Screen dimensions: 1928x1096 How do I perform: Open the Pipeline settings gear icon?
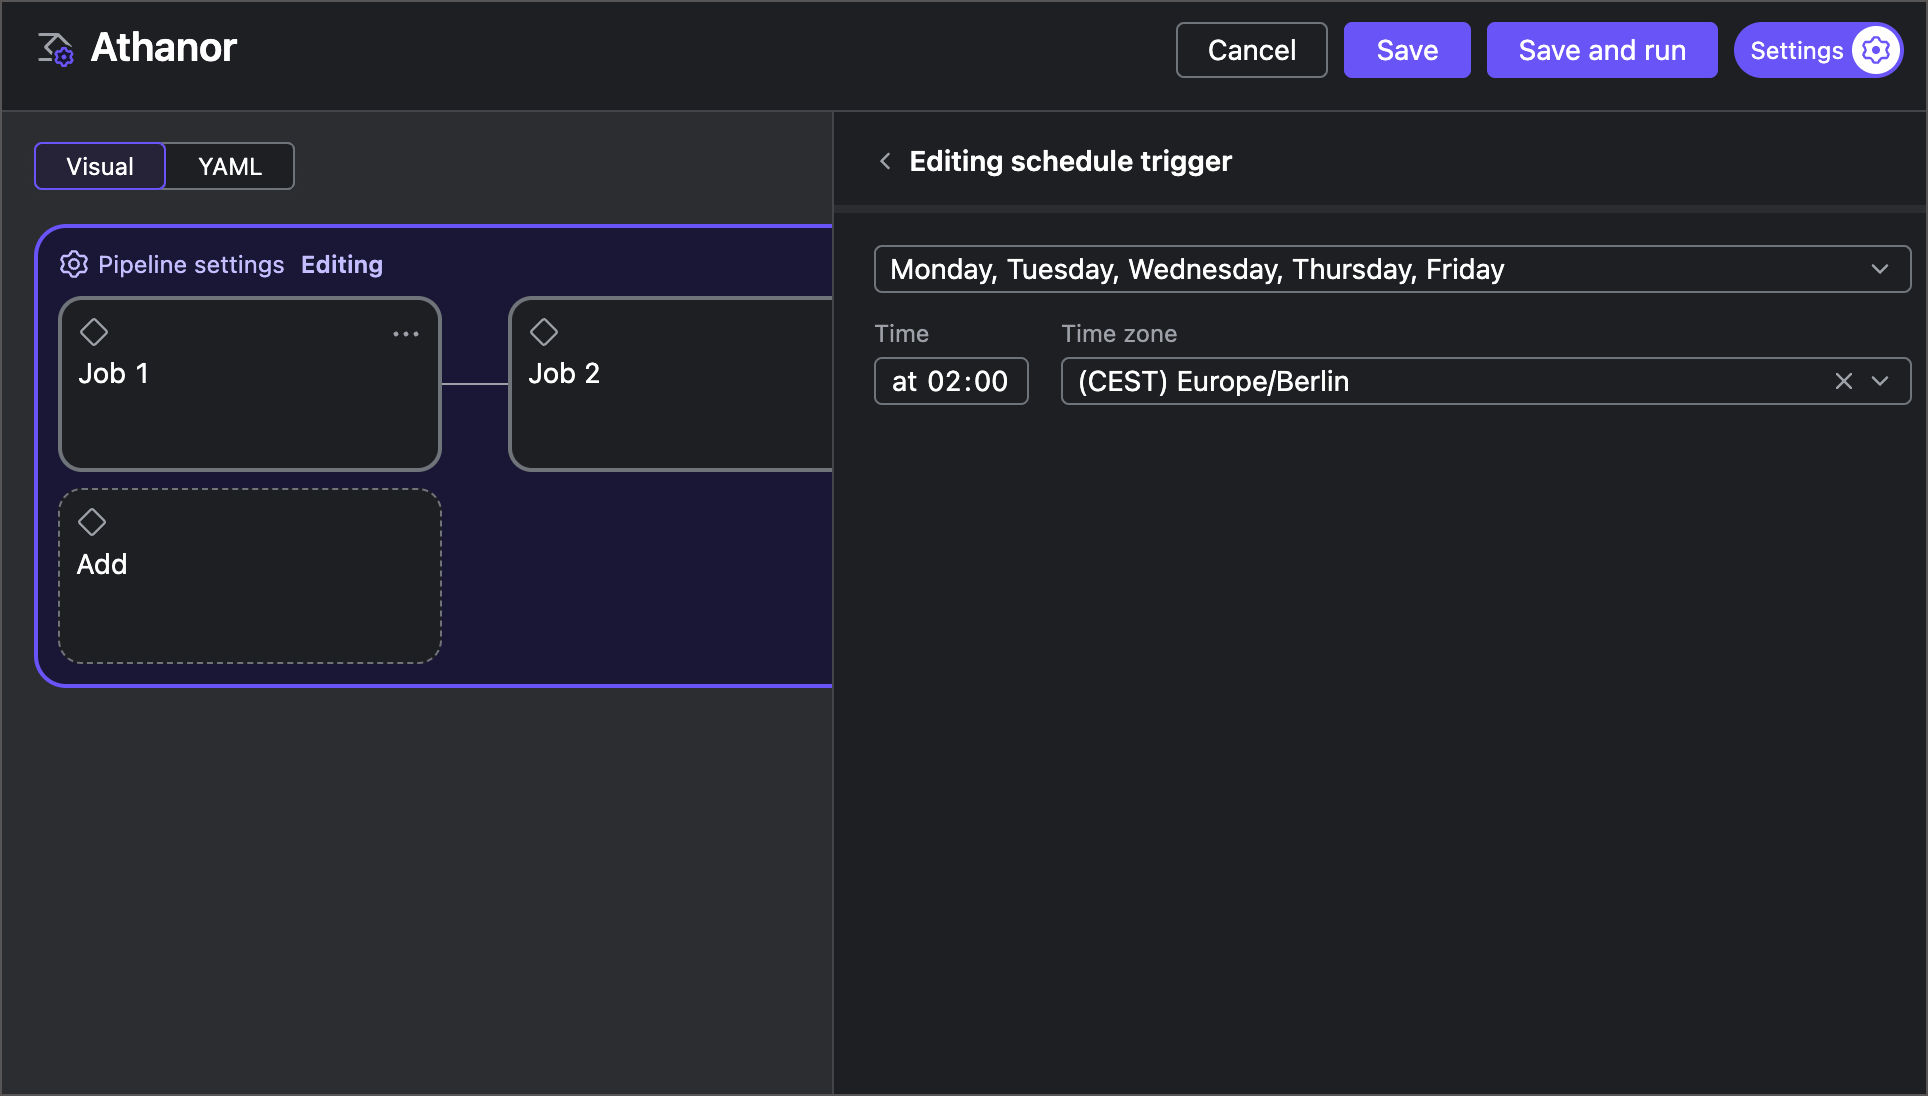click(x=74, y=264)
